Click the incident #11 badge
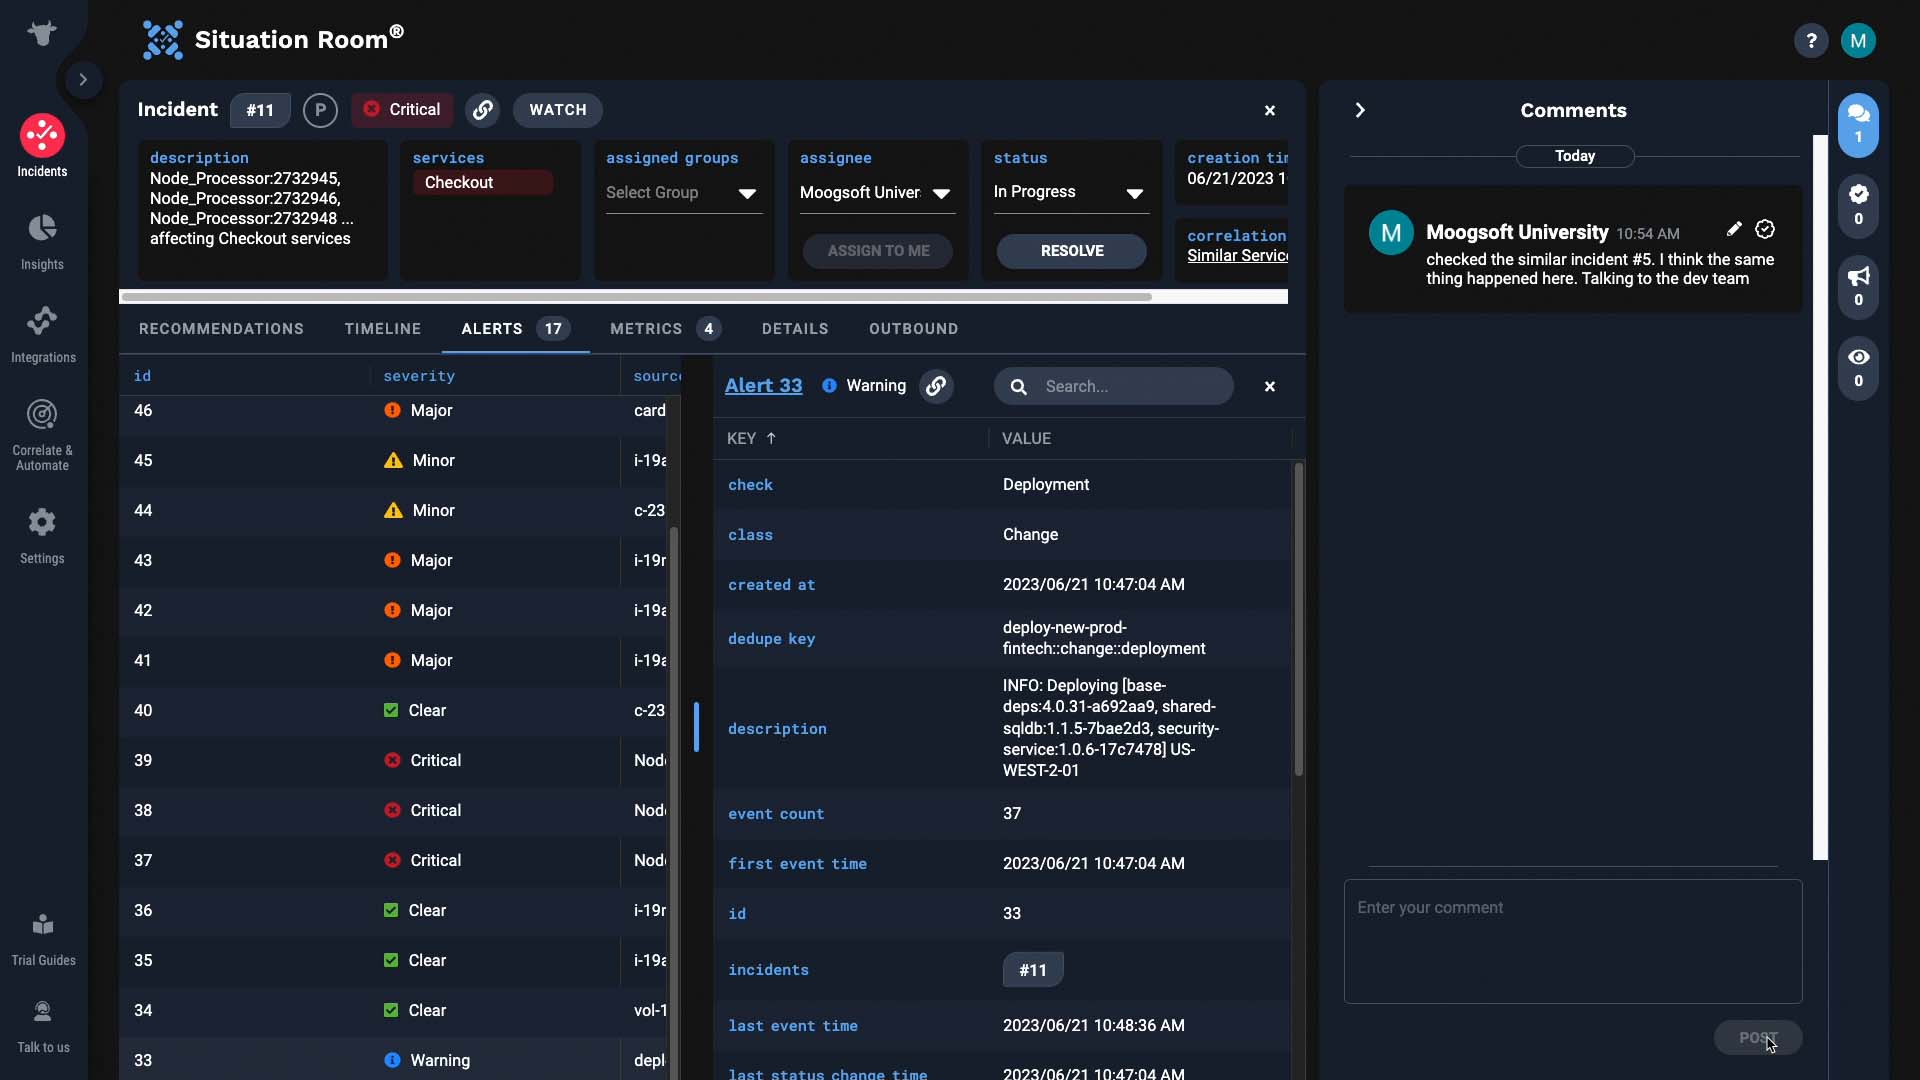The height and width of the screenshot is (1080, 1920). click(260, 110)
